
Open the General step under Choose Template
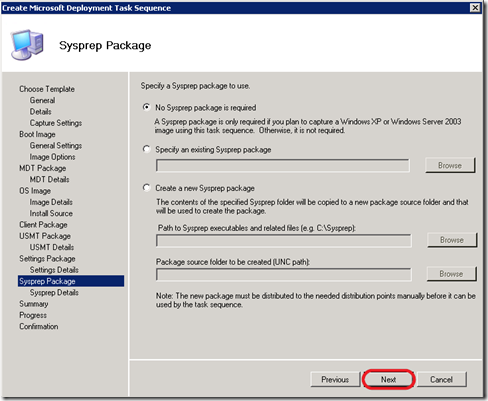pyautogui.click(x=42, y=100)
